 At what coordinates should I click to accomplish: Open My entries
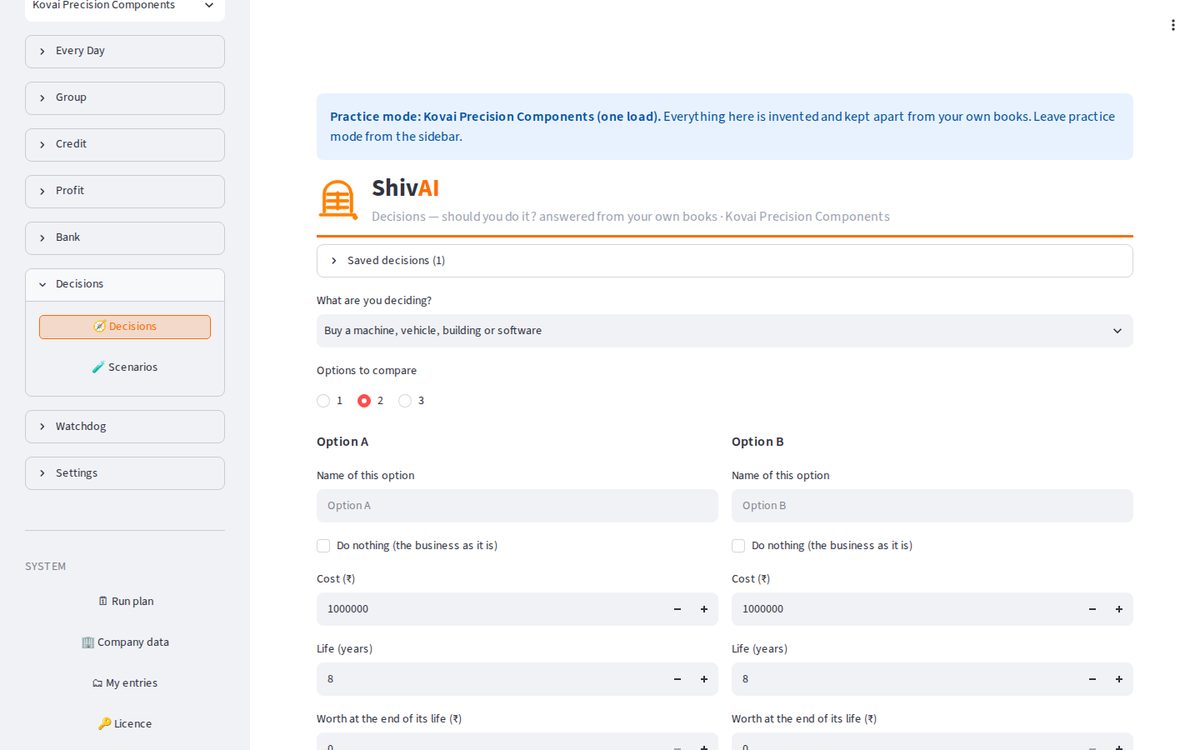click(125, 684)
